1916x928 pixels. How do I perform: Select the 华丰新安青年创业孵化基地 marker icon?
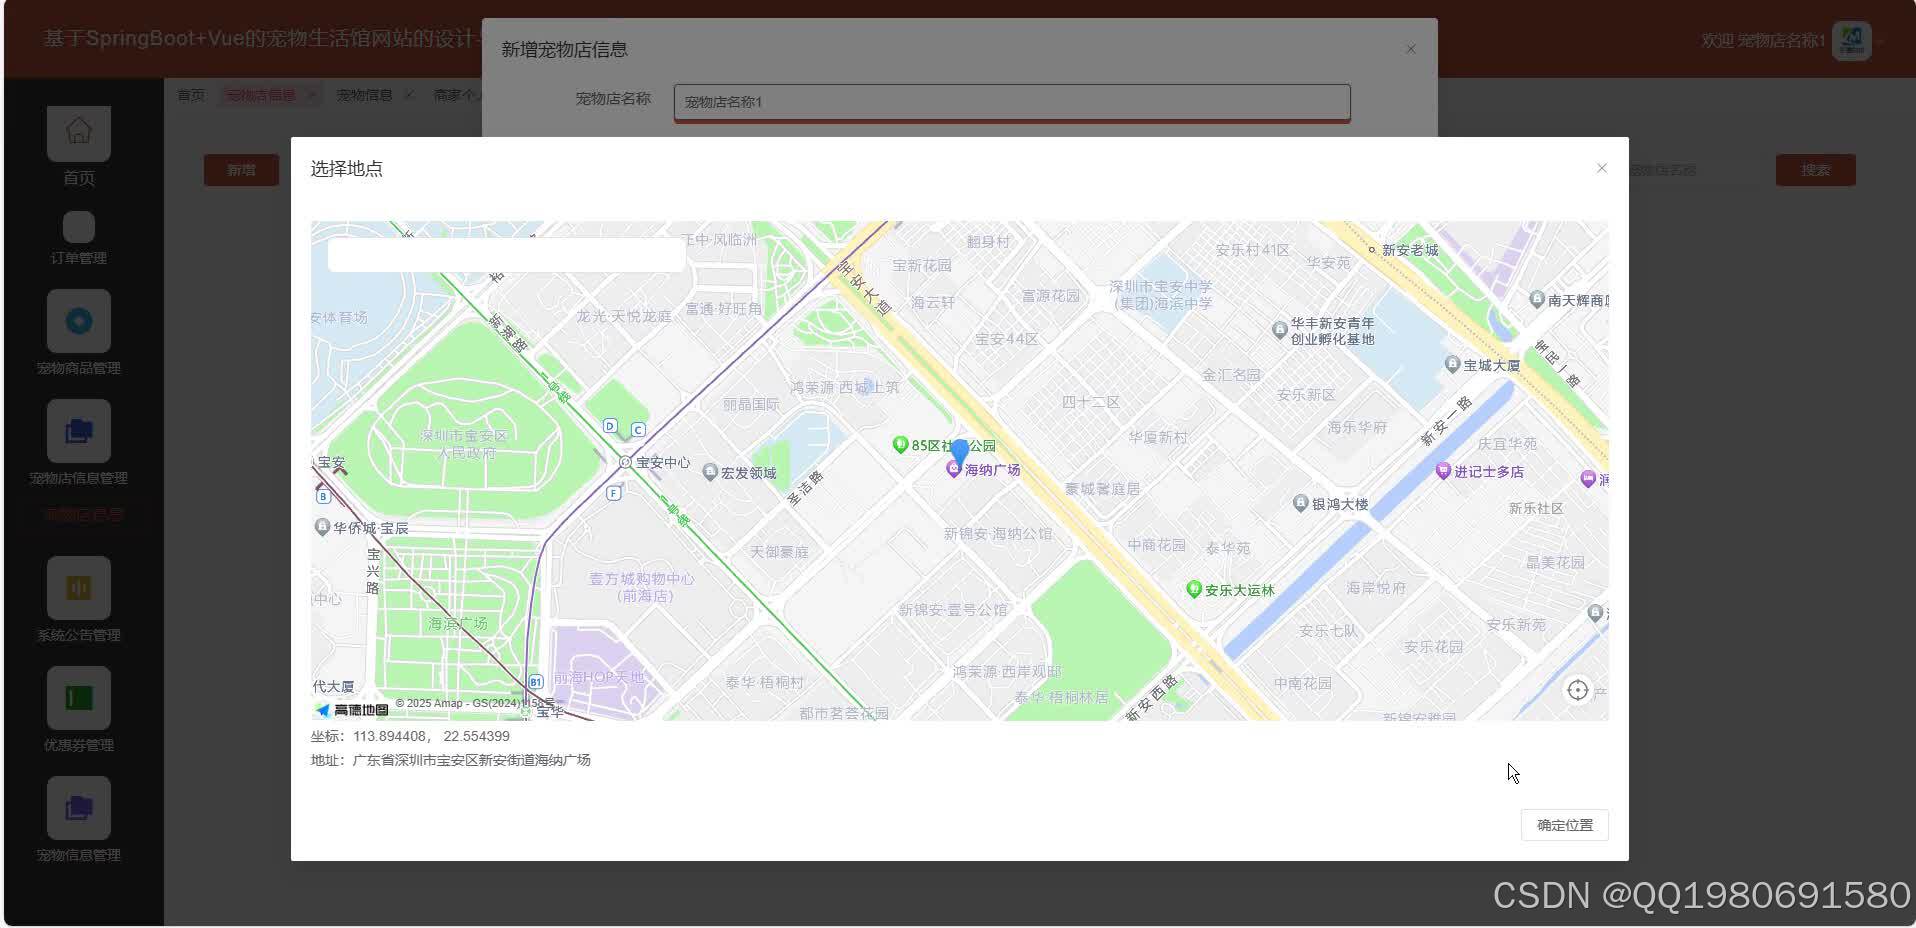point(1279,330)
